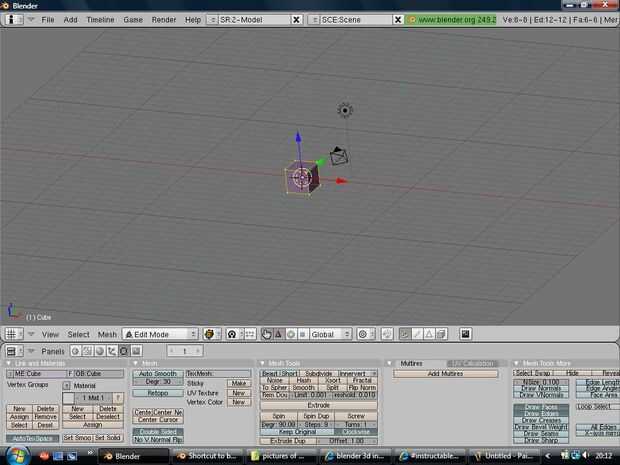Open the Add menu
This screenshot has height=465, width=620.
click(x=70, y=19)
